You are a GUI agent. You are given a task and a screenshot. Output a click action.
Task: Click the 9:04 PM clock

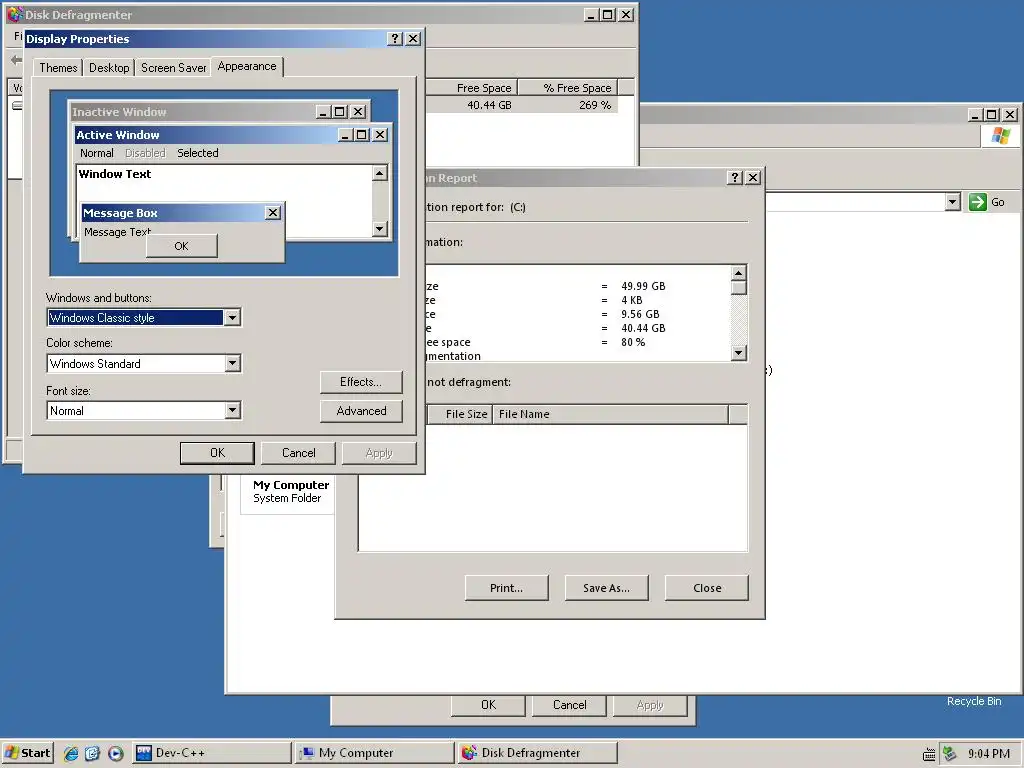[989, 754]
